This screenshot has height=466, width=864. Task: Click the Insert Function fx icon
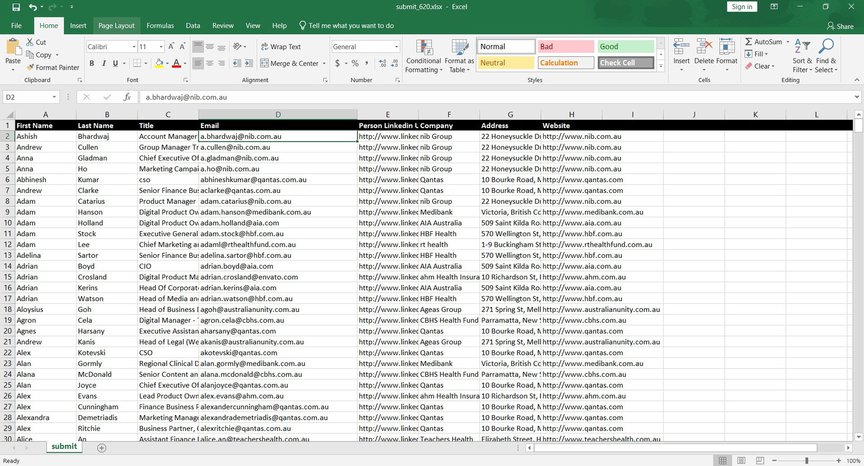pos(127,98)
